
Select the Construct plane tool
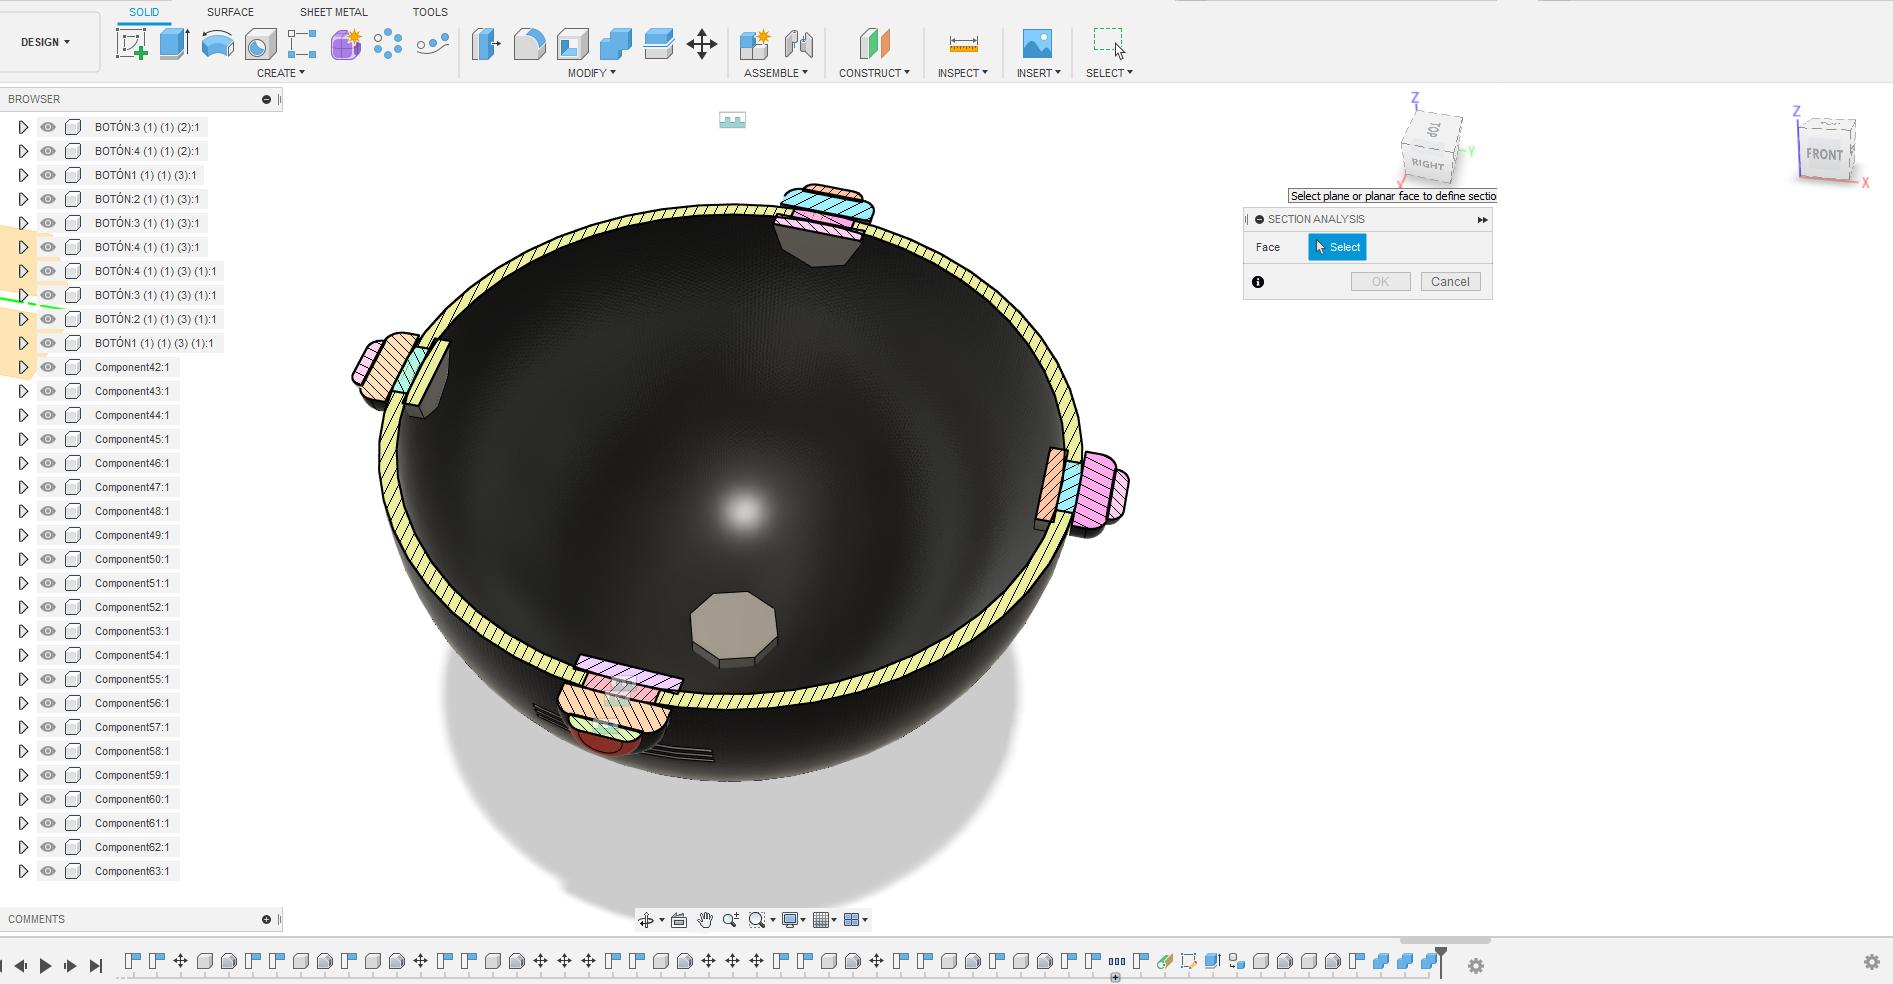click(874, 44)
